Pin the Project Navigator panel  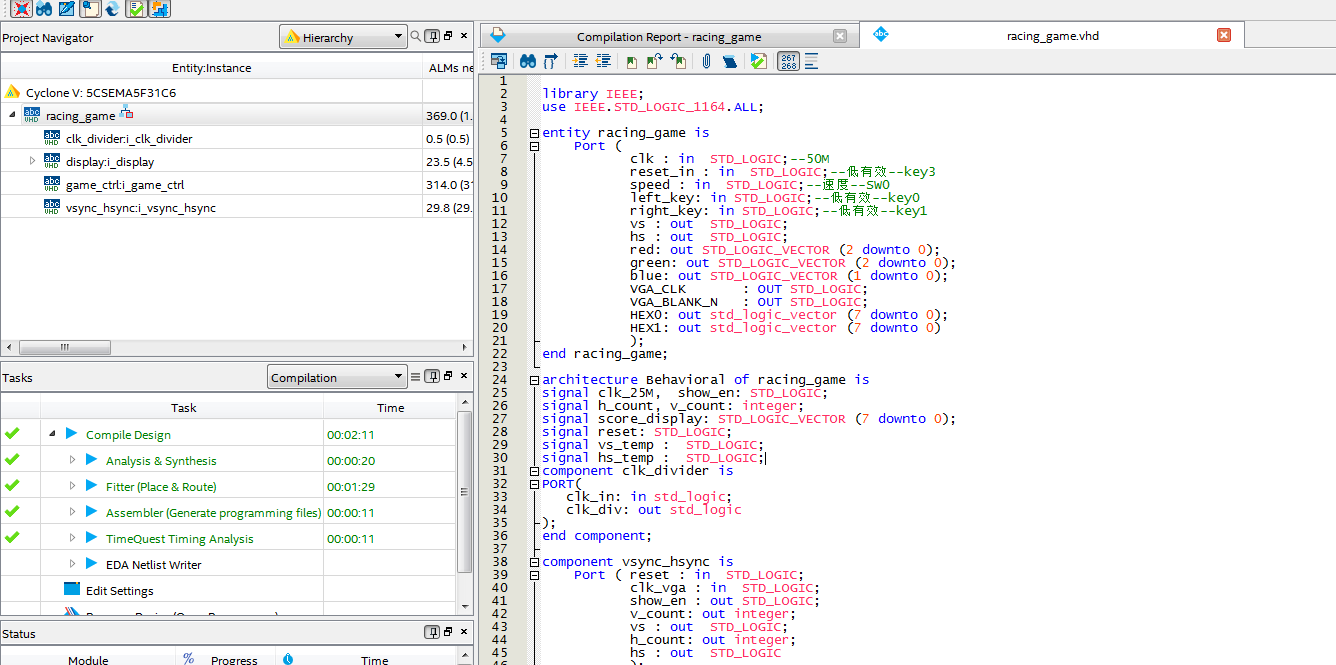click(x=432, y=37)
